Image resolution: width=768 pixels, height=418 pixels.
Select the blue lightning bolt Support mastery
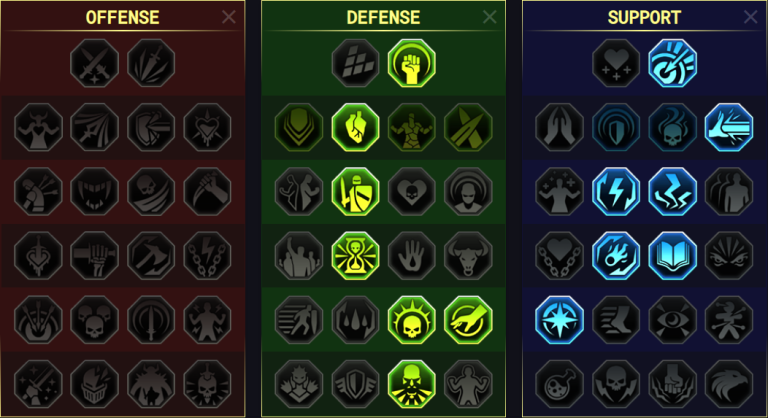click(616, 192)
